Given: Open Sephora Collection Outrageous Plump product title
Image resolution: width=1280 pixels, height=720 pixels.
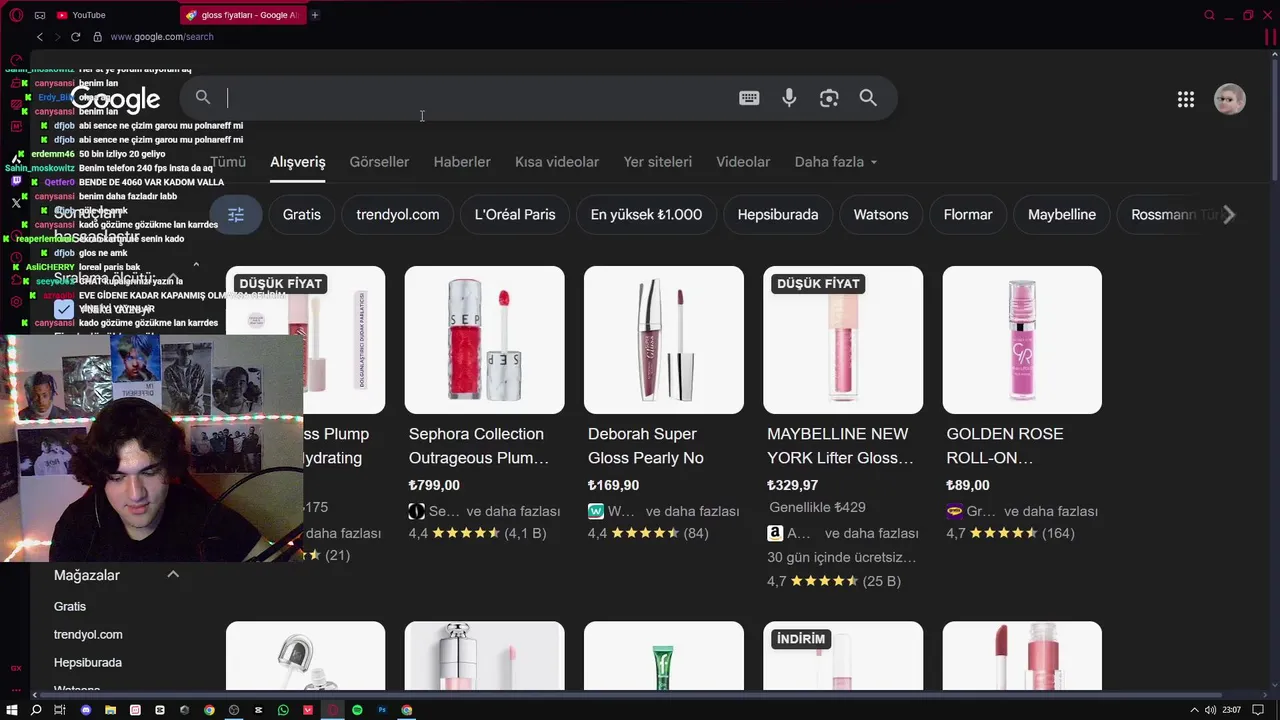Looking at the screenshot, I should point(479,446).
